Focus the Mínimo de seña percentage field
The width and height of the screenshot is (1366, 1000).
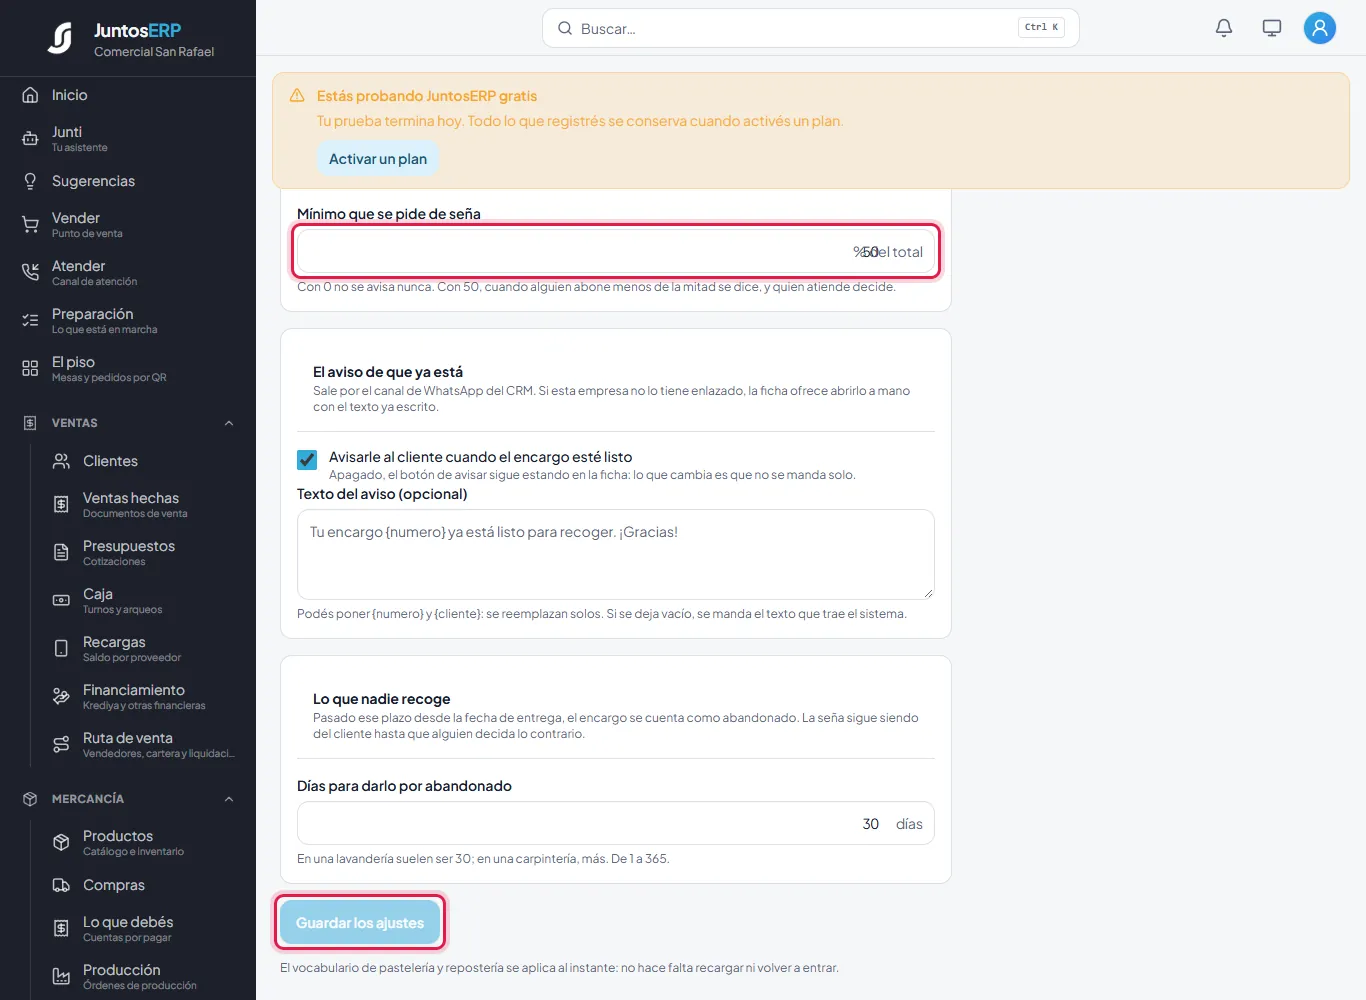click(616, 251)
